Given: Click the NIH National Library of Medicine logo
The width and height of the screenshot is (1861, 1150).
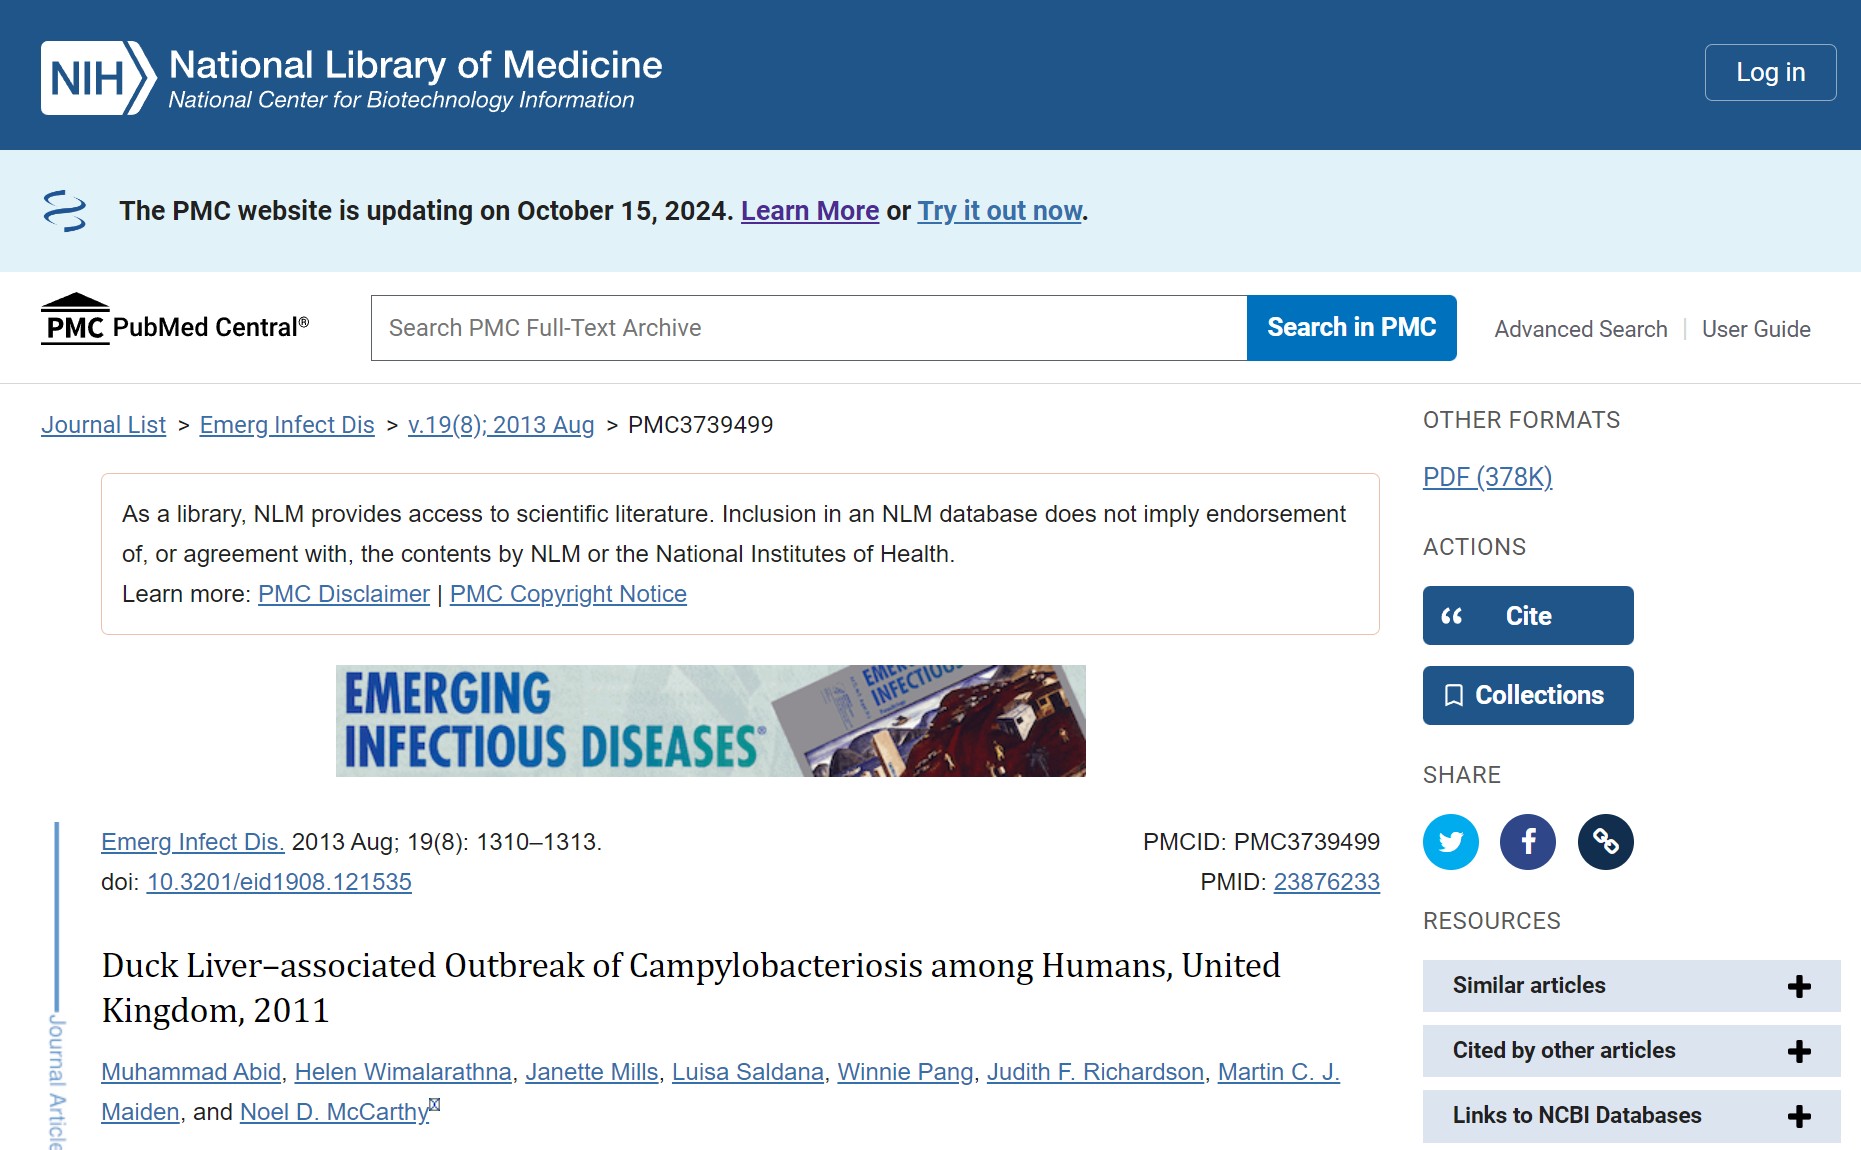Looking at the screenshot, I should [350, 75].
